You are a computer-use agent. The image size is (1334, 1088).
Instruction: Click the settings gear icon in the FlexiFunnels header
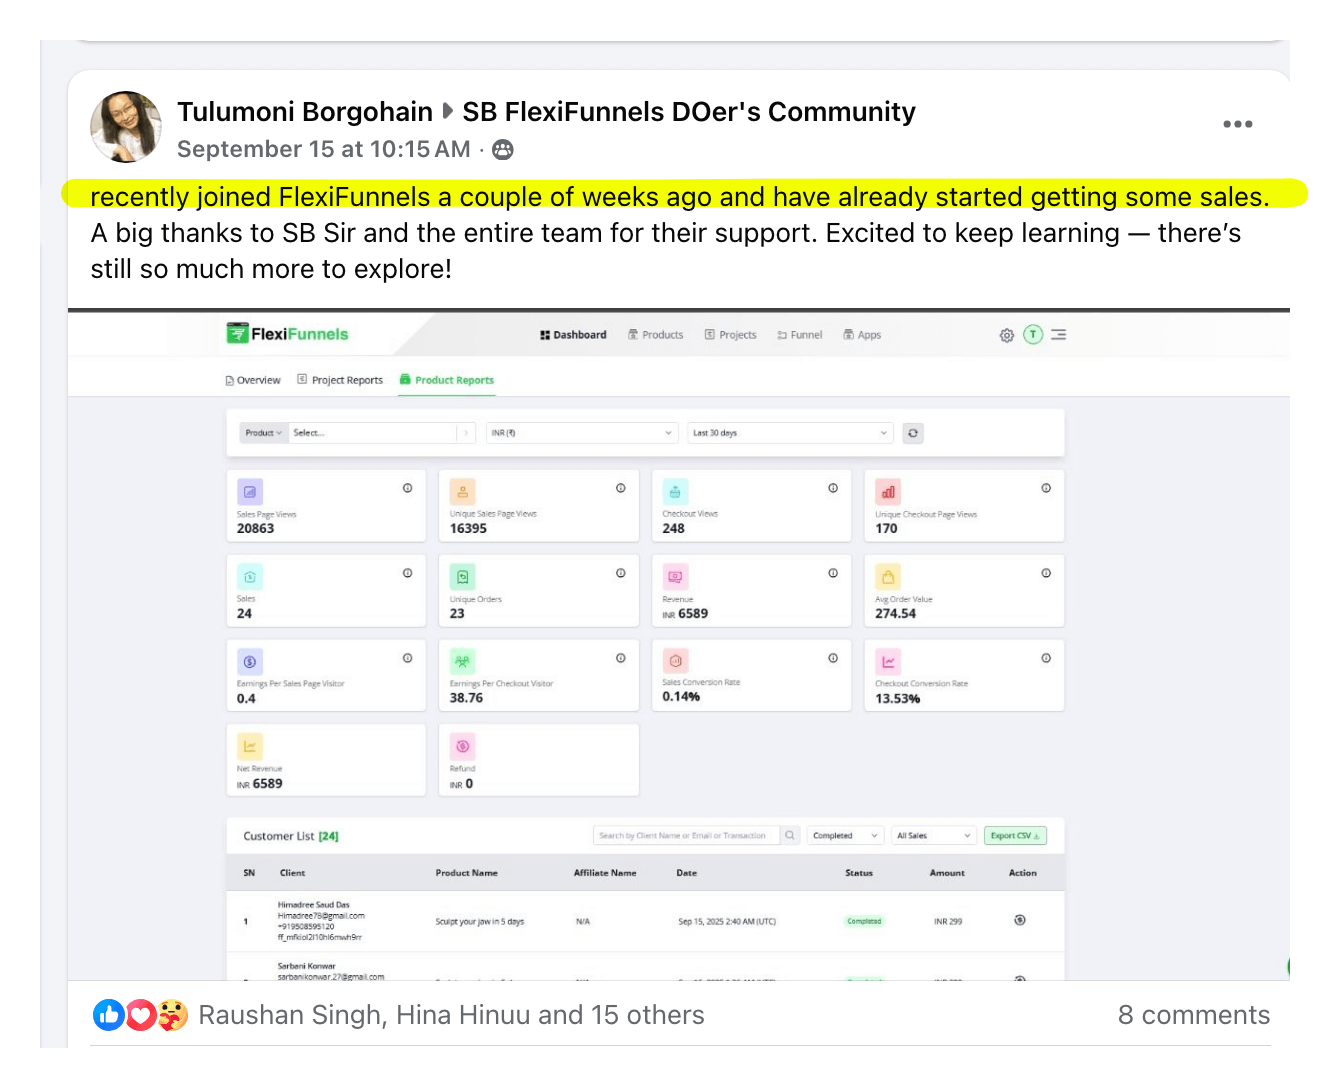1006,335
